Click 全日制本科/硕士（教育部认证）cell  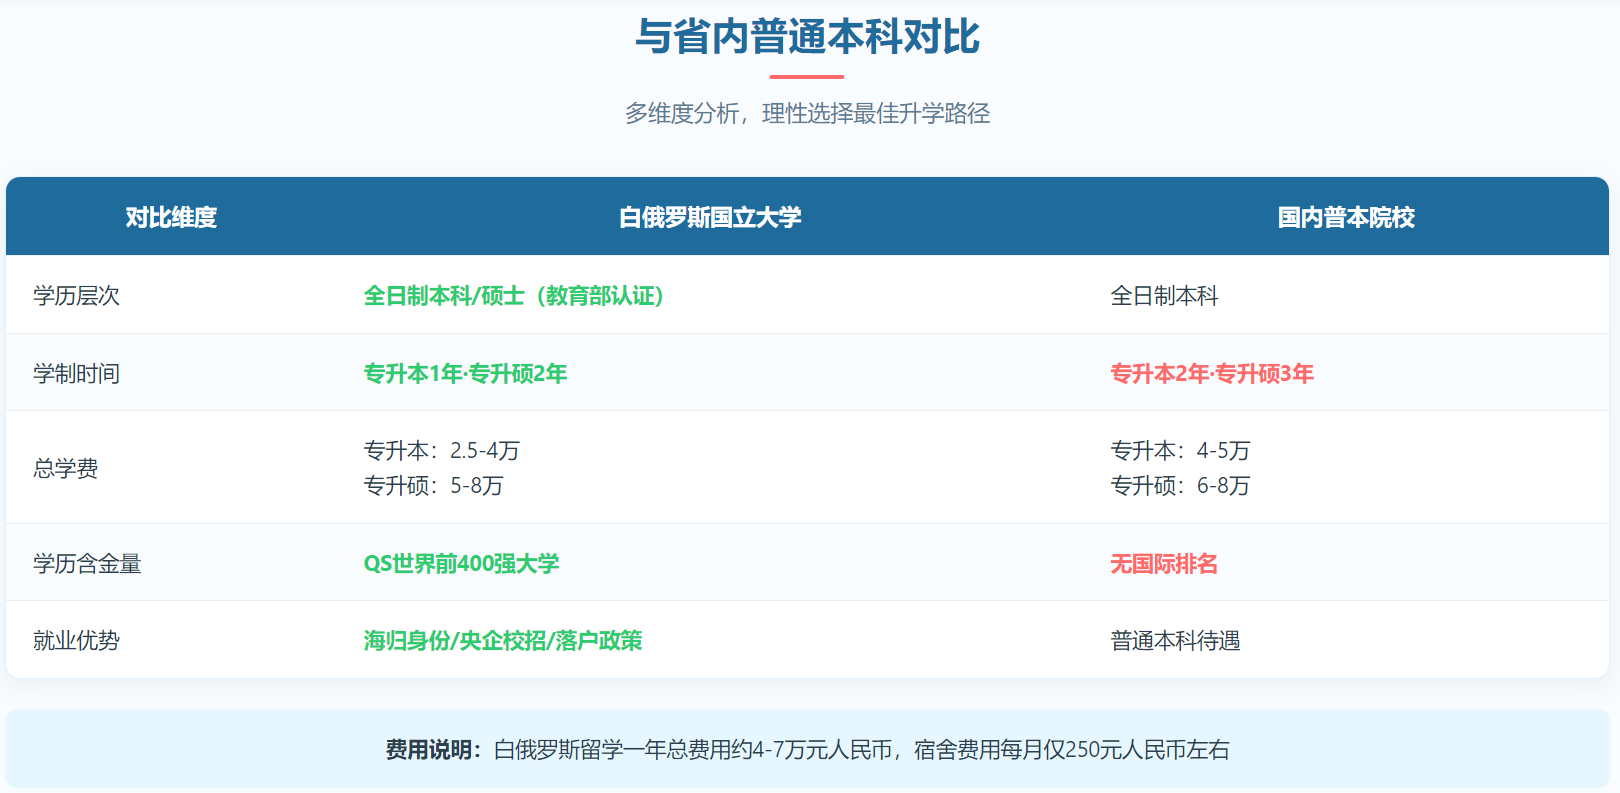pos(515,296)
